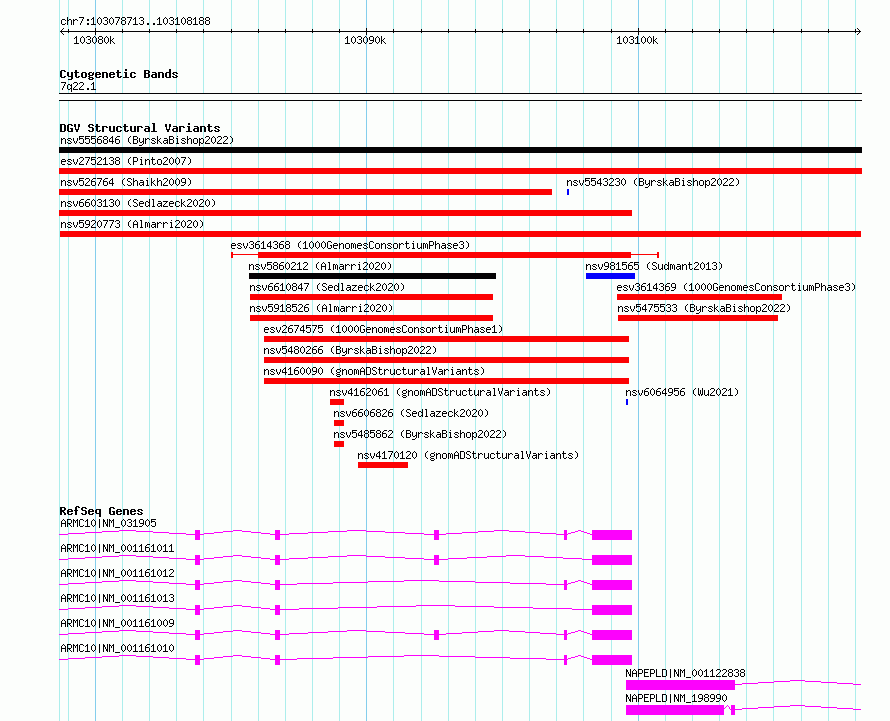Open gene label ARMC10|NM_001161011
The height and width of the screenshot is (721, 890).
(x=117, y=548)
